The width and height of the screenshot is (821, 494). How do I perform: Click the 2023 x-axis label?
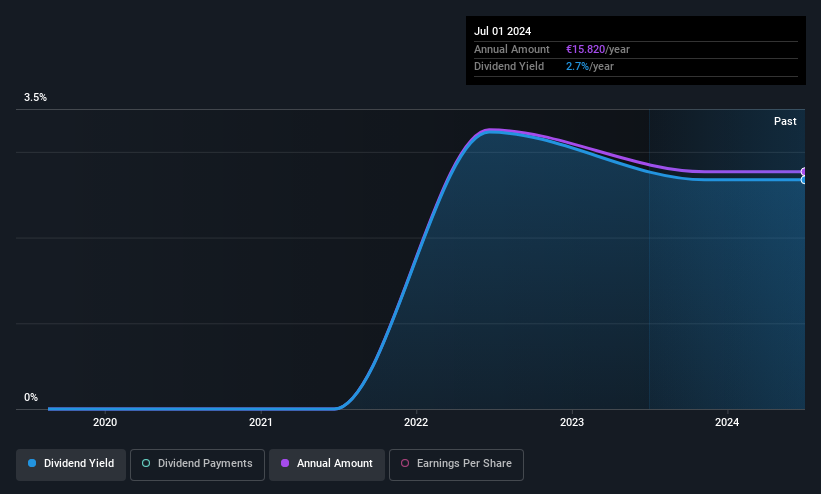pyautogui.click(x=572, y=422)
